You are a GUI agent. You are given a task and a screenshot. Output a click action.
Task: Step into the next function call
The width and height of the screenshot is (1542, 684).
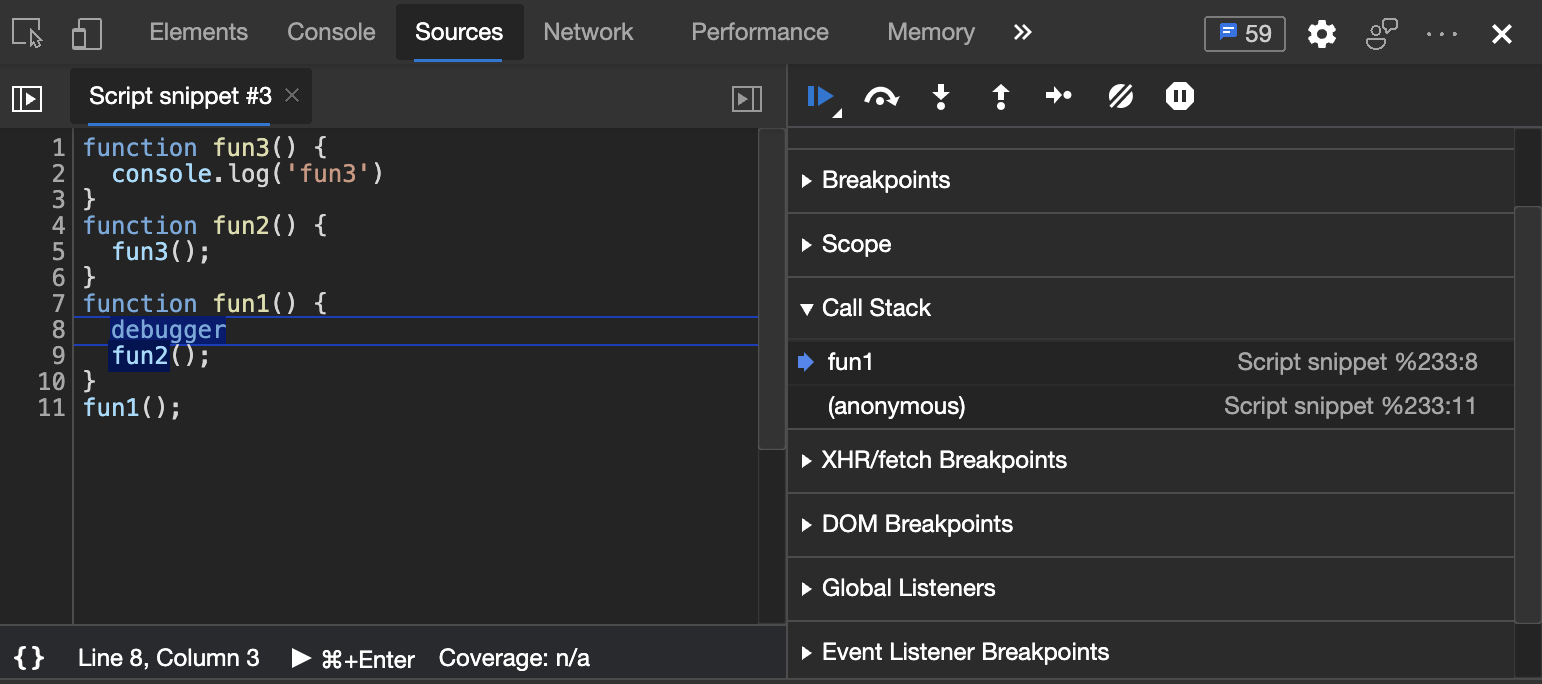pyautogui.click(x=940, y=97)
